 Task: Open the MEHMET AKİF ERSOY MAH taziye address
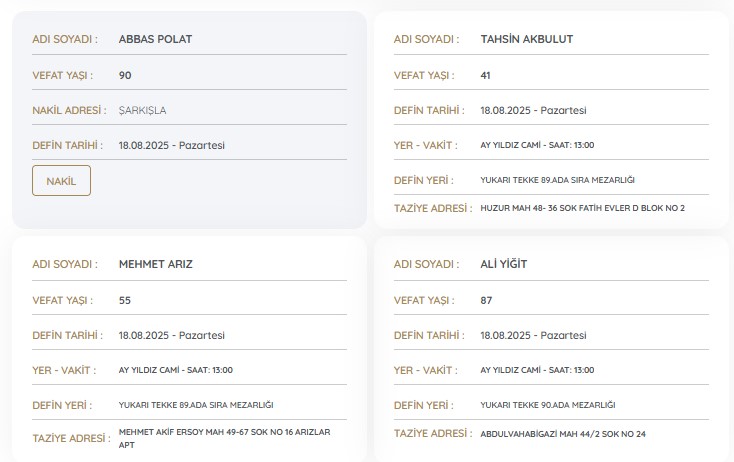coord(224,437)
